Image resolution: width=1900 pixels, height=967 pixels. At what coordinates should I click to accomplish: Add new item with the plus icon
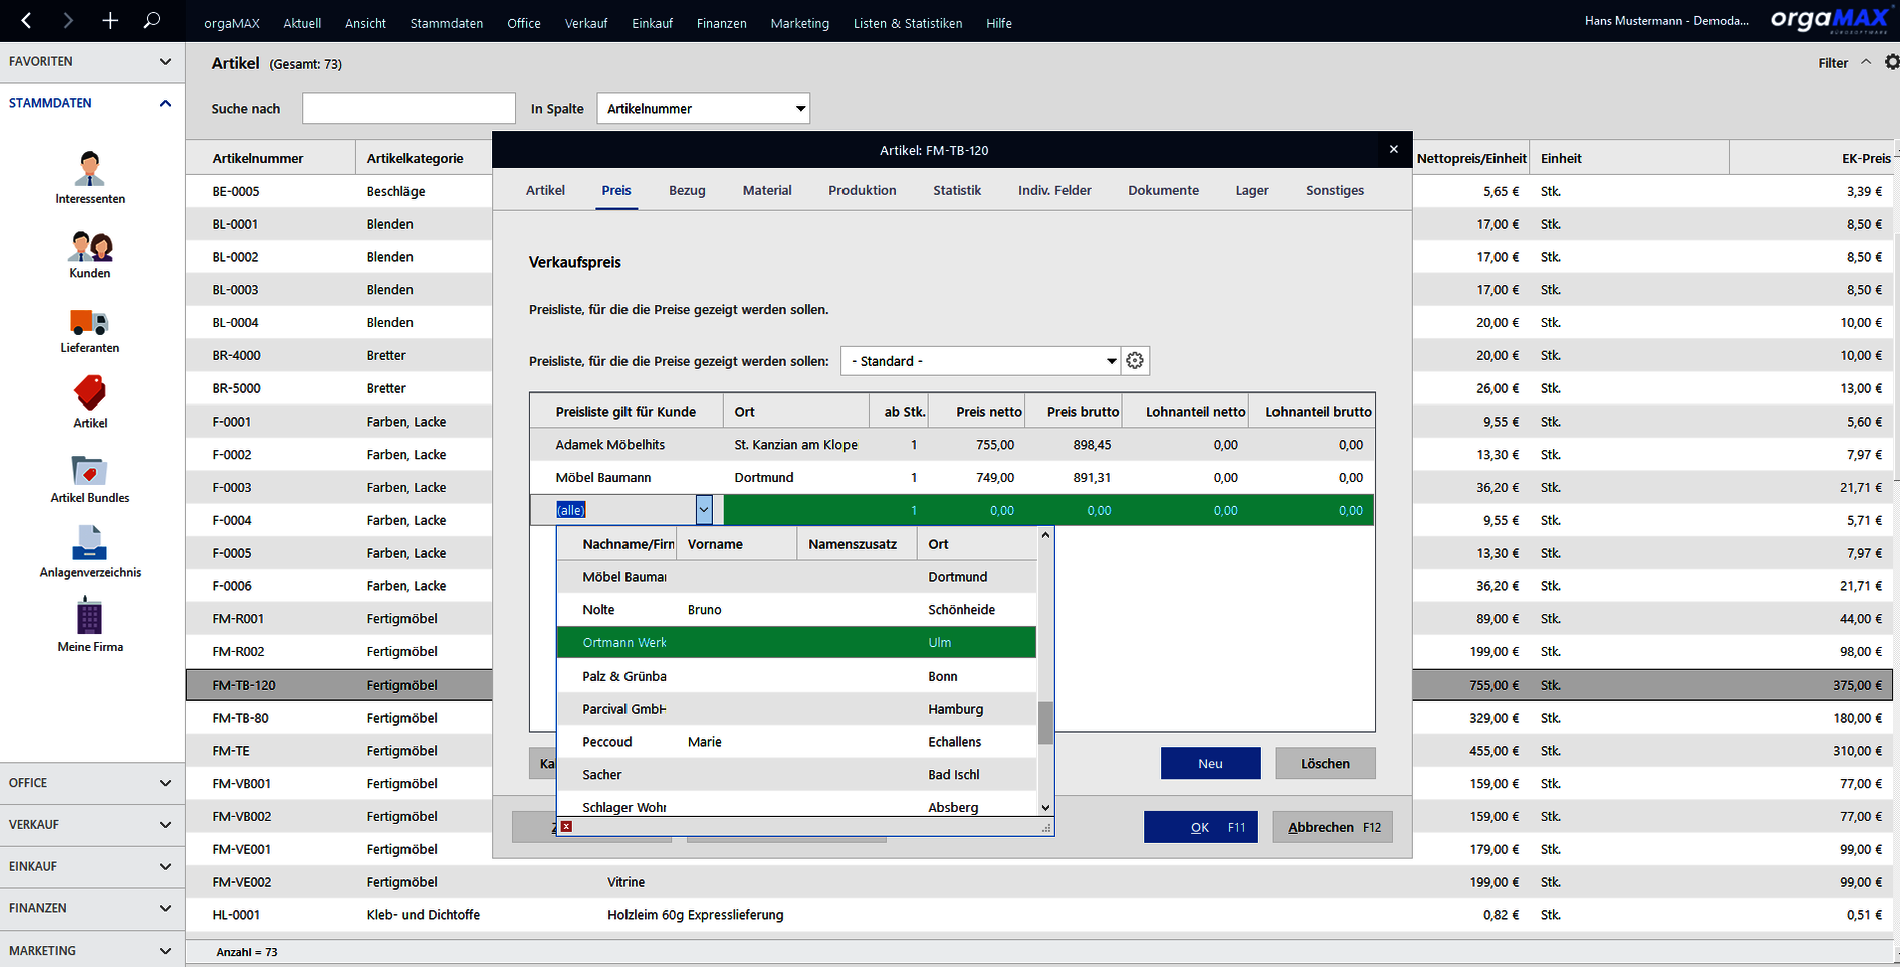110,20
